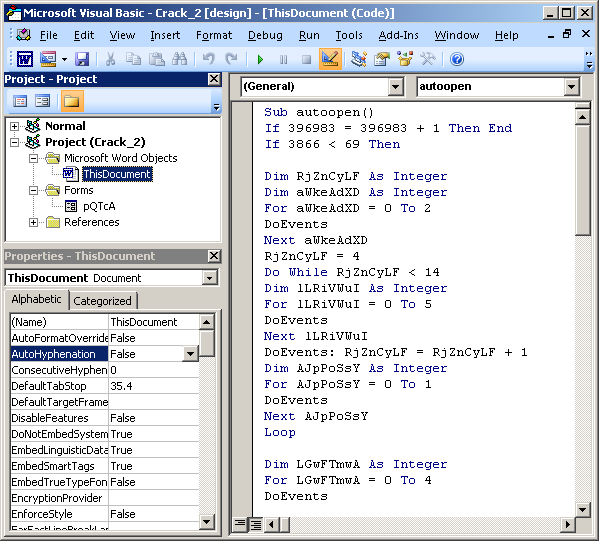Click the (Name) property value ThisDocument
Viewport: 599px width, 541px height.
(x=154, y=322)
